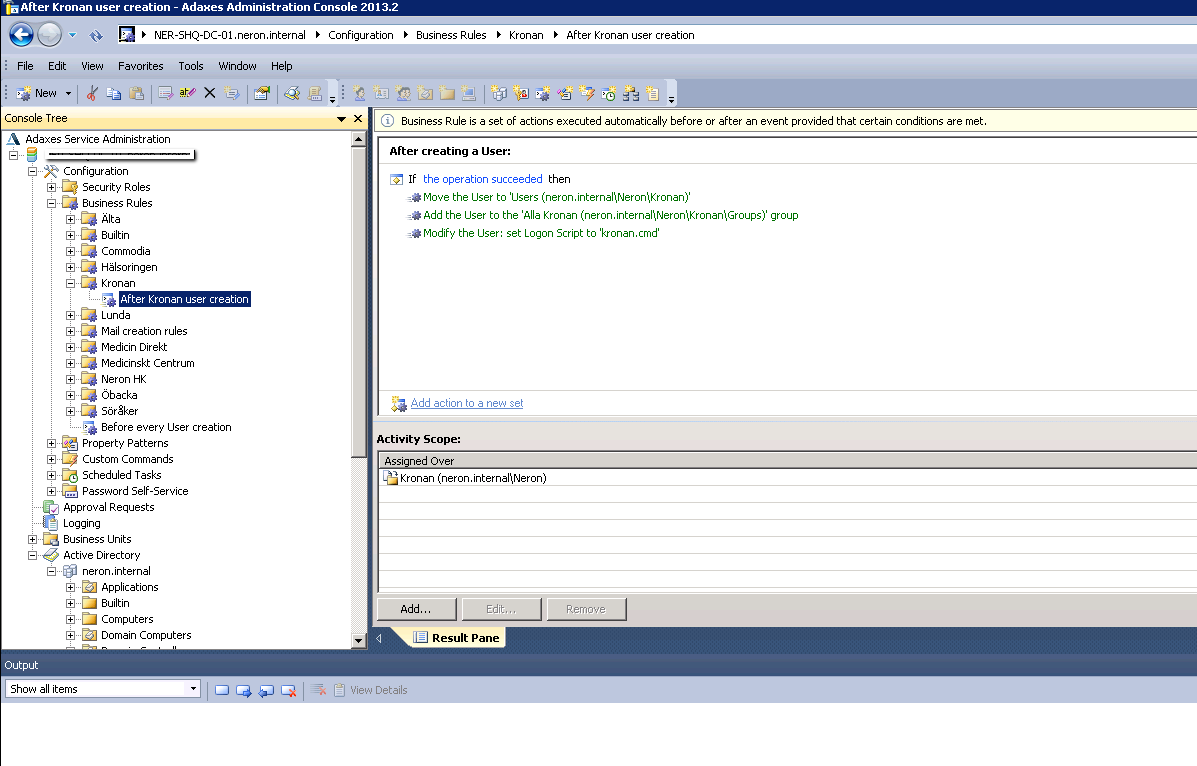Click the Add action to new set icon

pyautogui.click(x=398, y=403)
